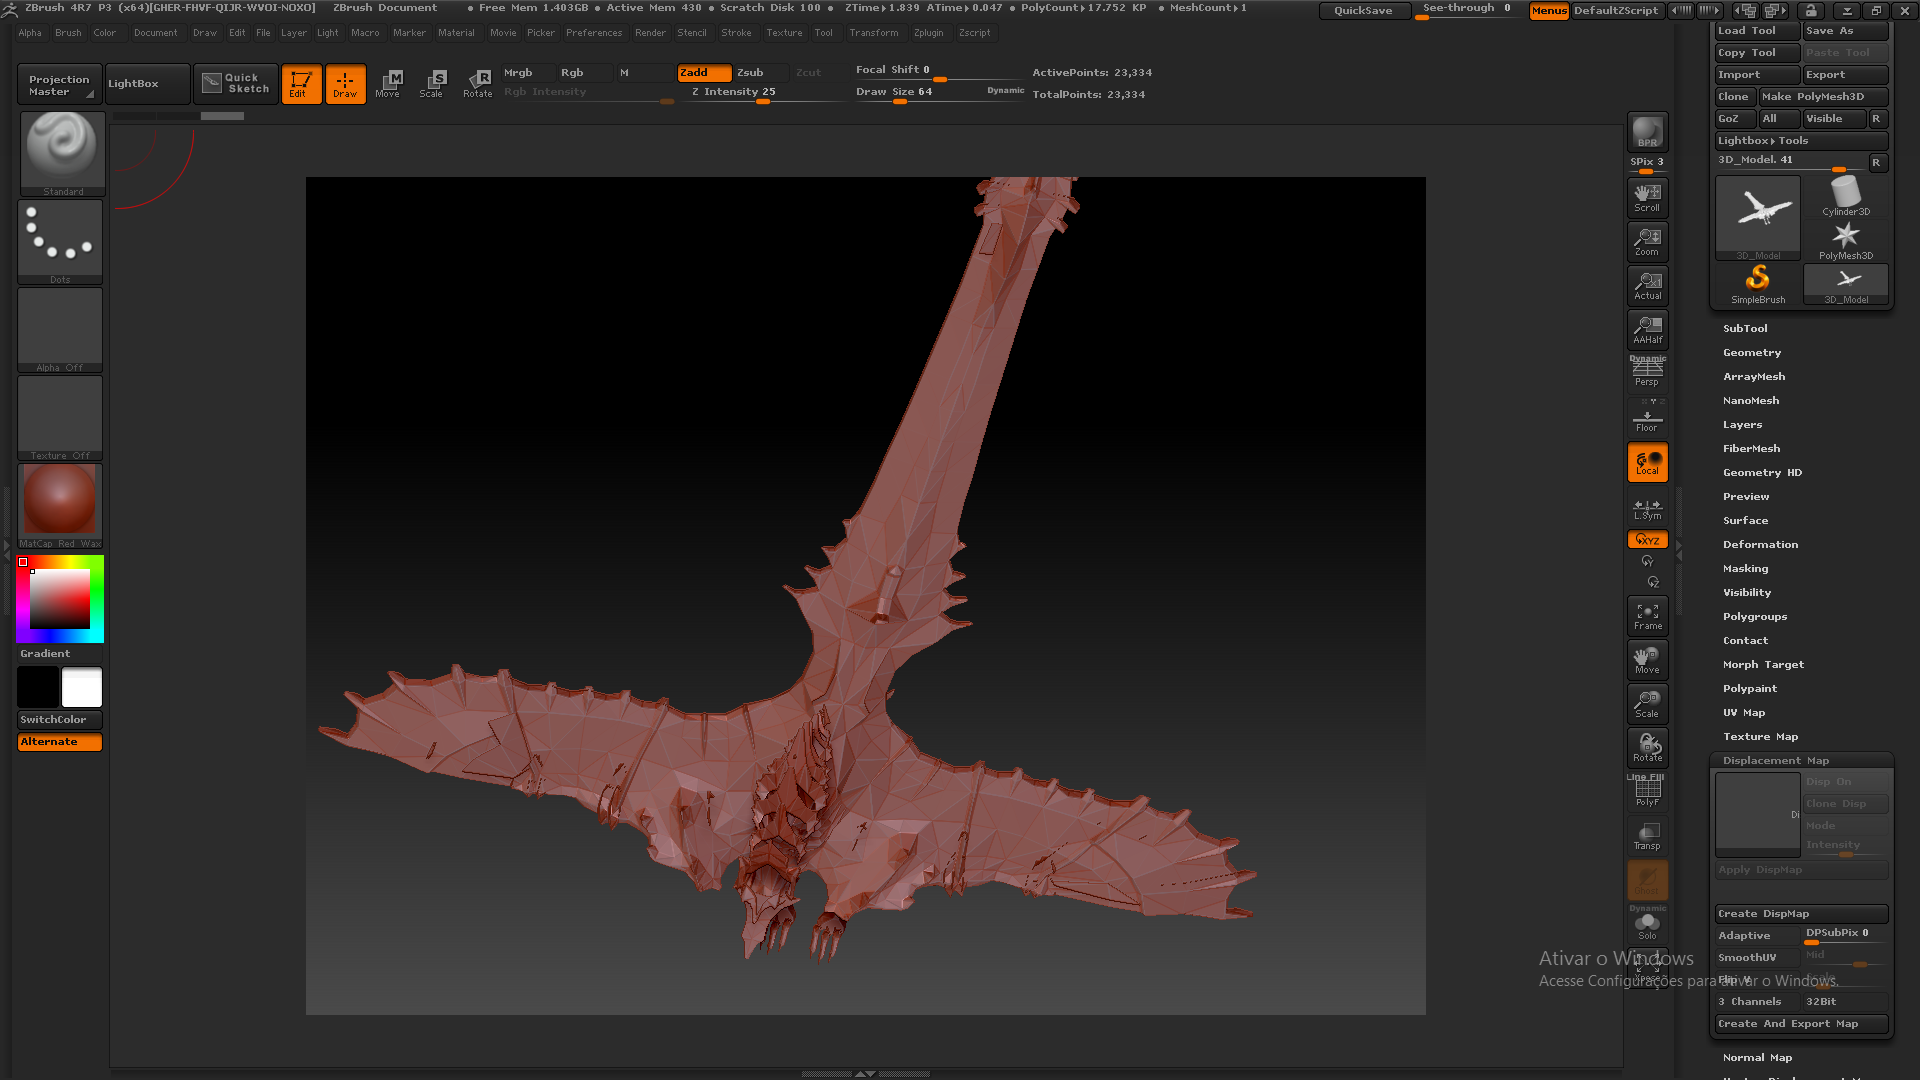Image resolution: width=1920 pixels, height=1080 pixels.
Task: Open the Preferences menu
Action: click(x=594, y=33)
